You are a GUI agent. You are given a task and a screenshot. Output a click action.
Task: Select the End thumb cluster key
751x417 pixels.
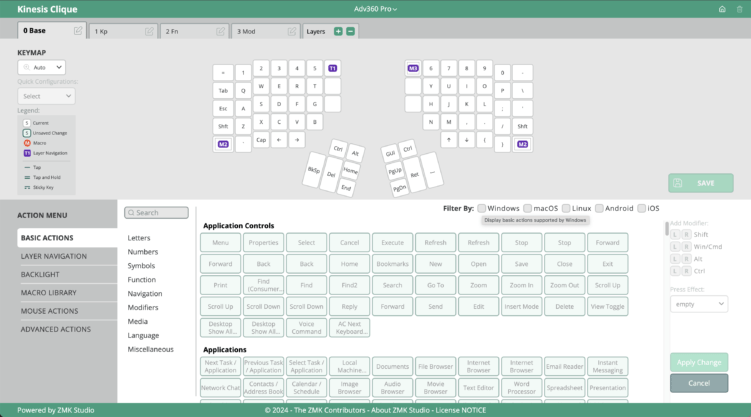point(346,187)
